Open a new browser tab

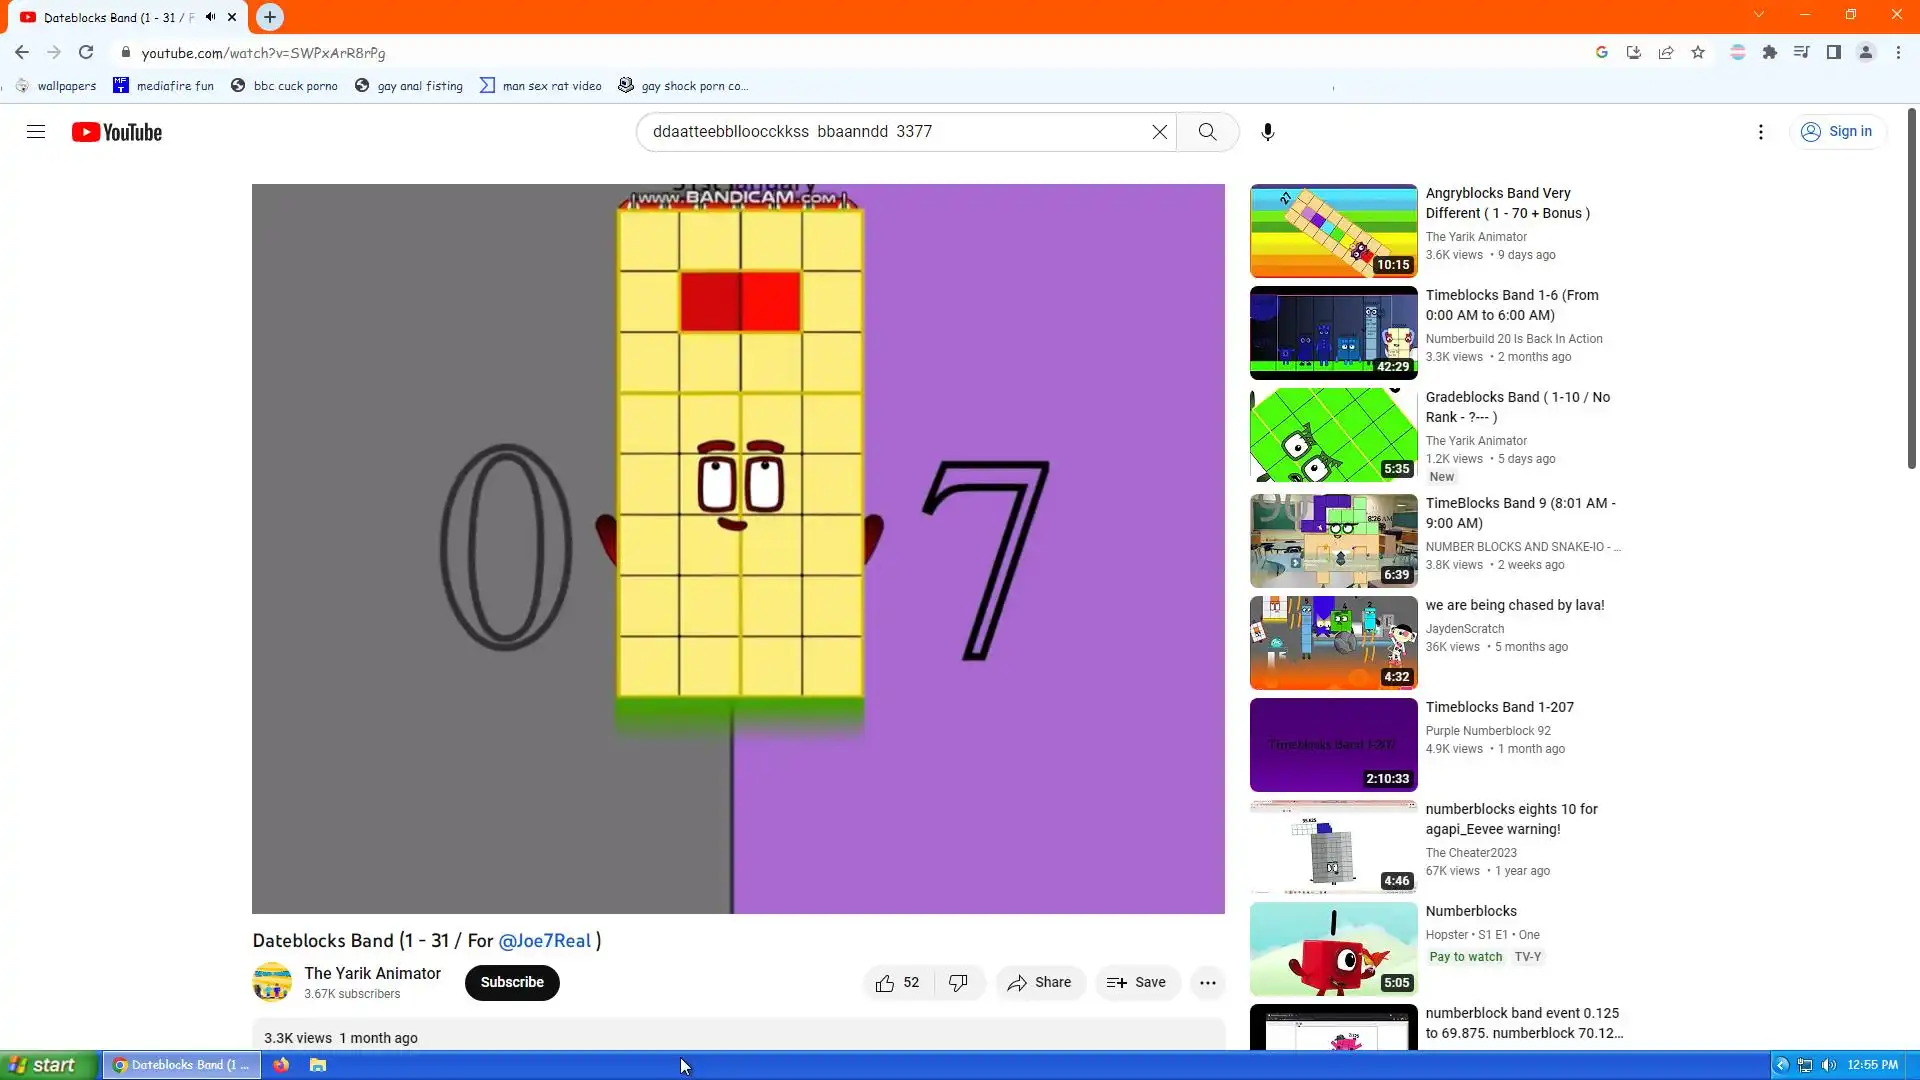coord(270,17)
